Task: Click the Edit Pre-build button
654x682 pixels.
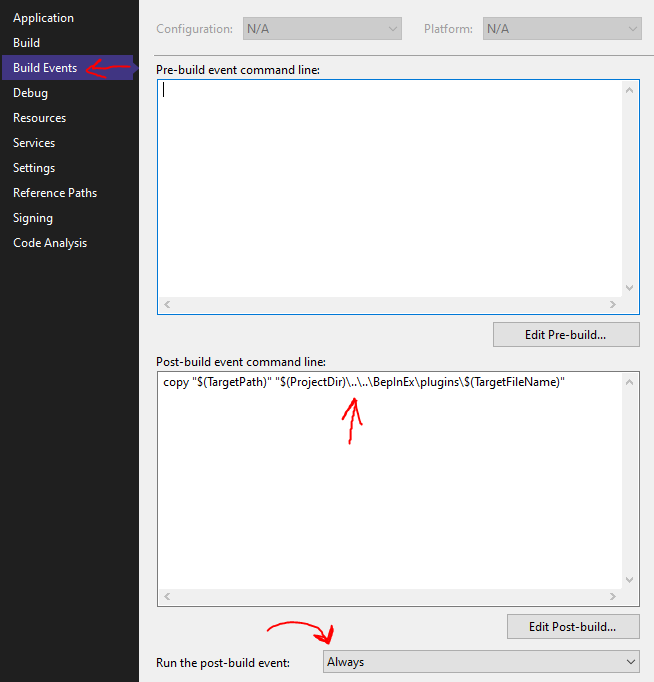Action: [x=566, y=335]
